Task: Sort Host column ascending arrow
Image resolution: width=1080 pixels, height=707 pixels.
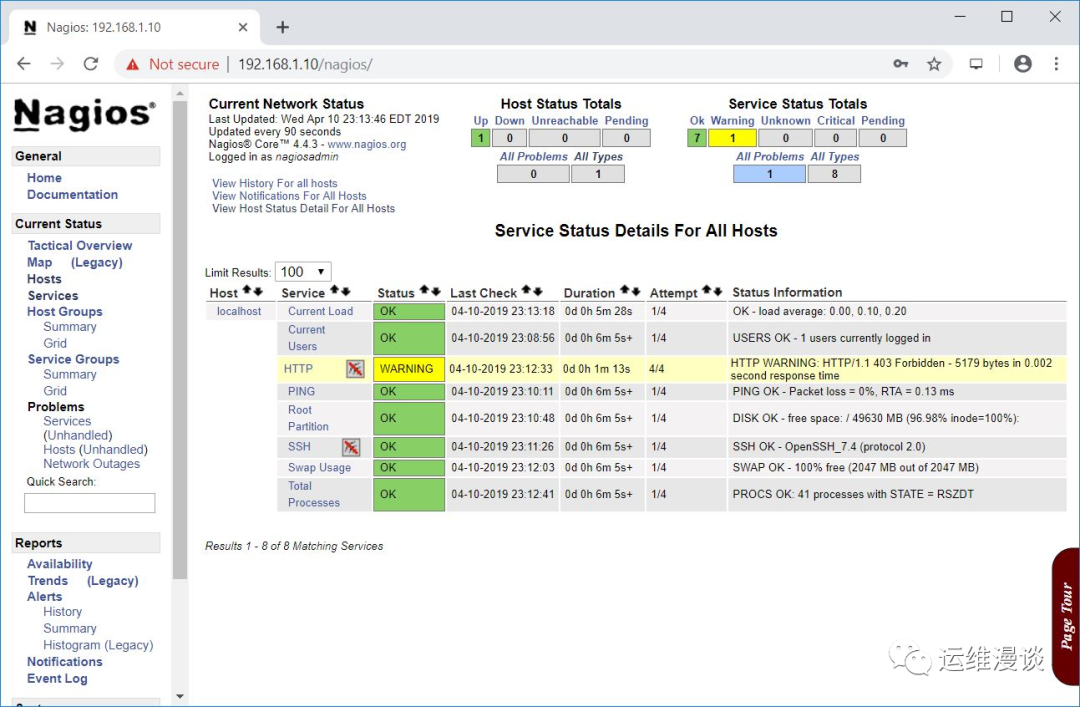Action: point(247,291)
